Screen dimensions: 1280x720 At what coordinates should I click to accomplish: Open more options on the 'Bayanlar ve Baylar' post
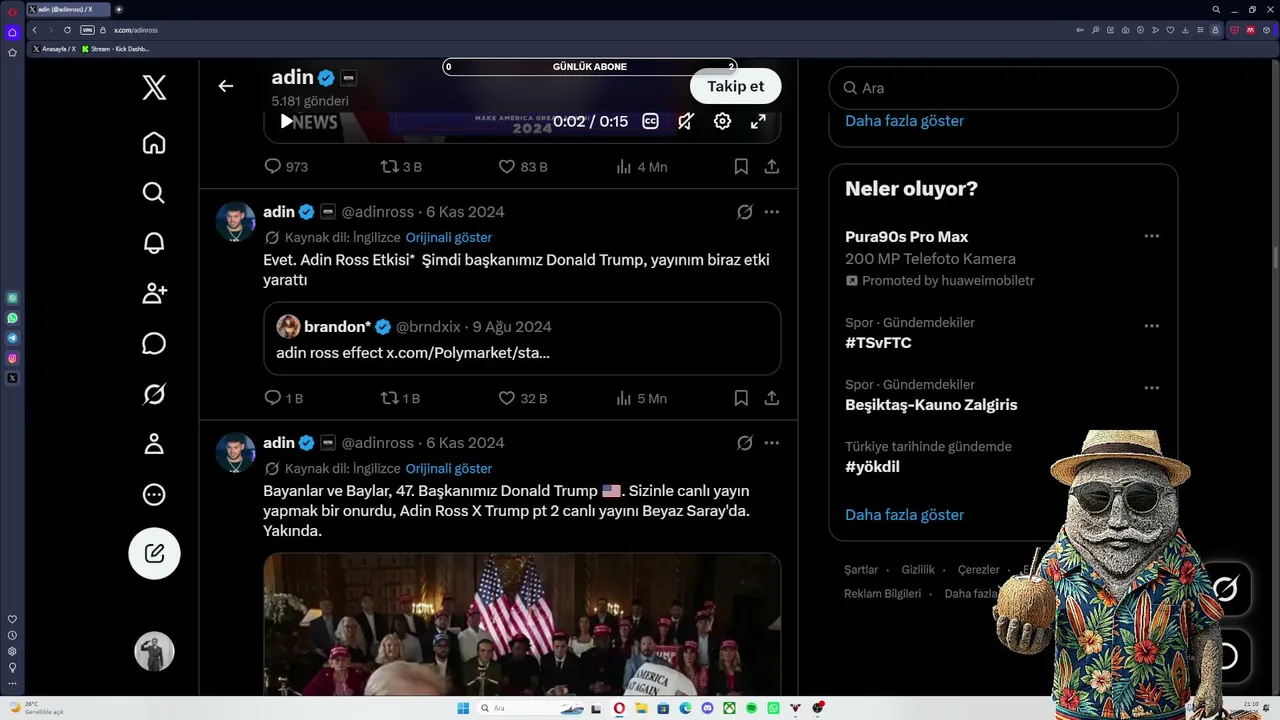(x=772, y=443)
